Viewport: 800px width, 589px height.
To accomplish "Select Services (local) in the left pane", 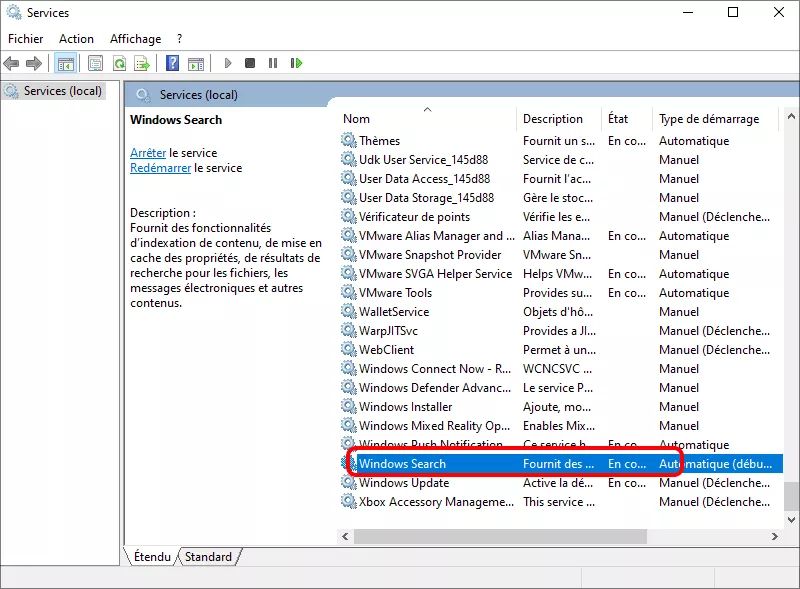I will [x=60, y=90].
